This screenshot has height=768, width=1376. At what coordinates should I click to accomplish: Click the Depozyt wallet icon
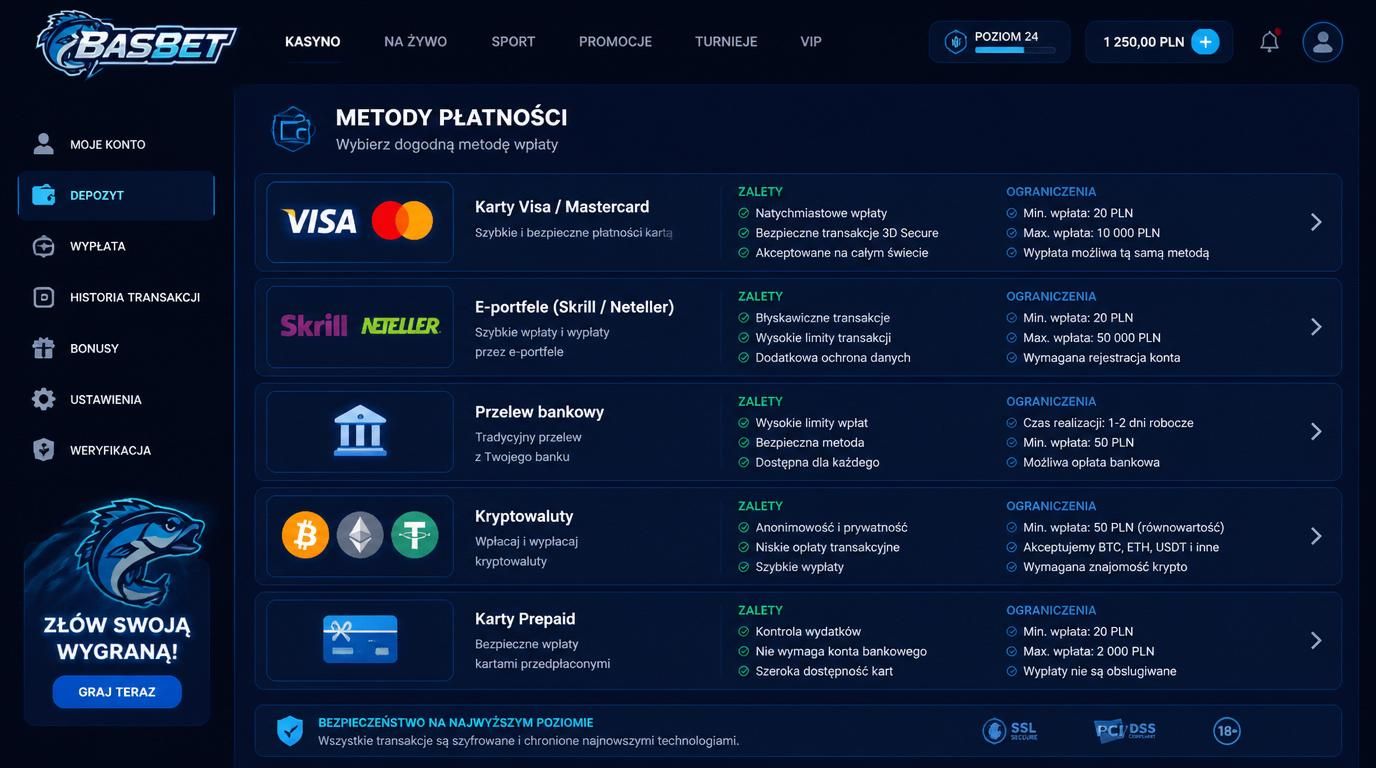pyautogui.click(x=43, y=195)
